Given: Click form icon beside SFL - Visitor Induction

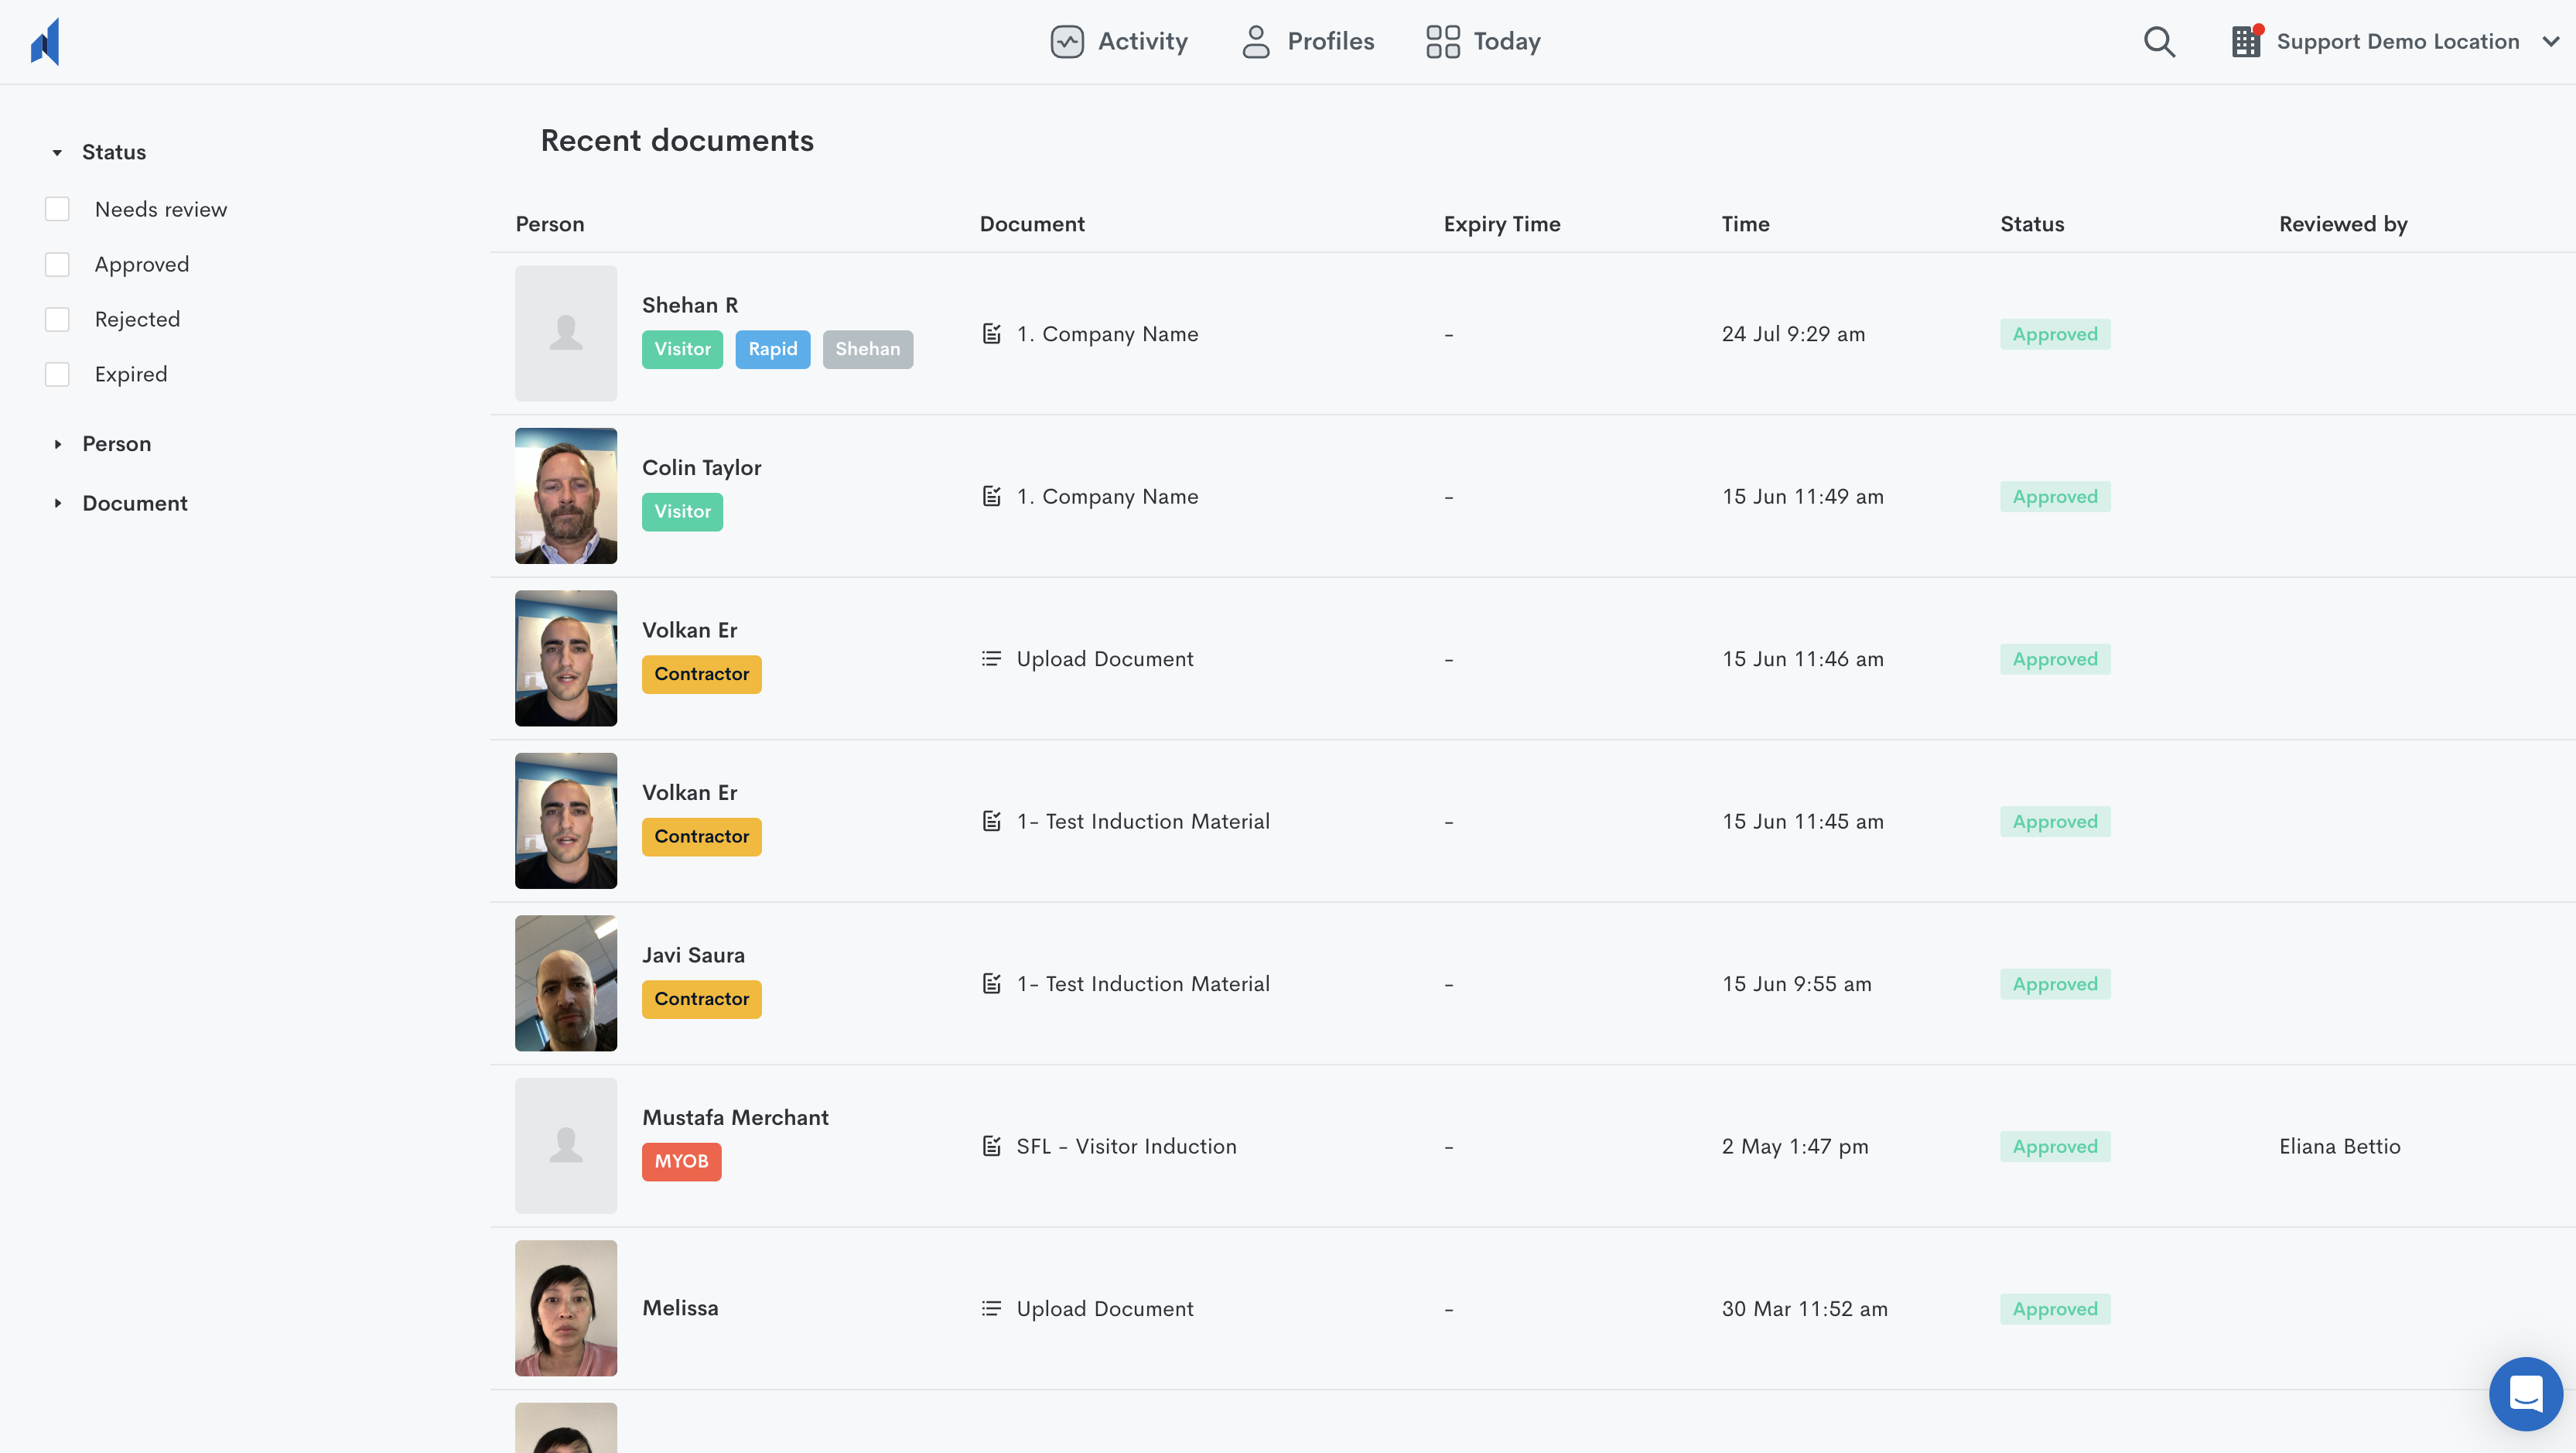Looking at the screenshot, I should (x=991, y=1146).
